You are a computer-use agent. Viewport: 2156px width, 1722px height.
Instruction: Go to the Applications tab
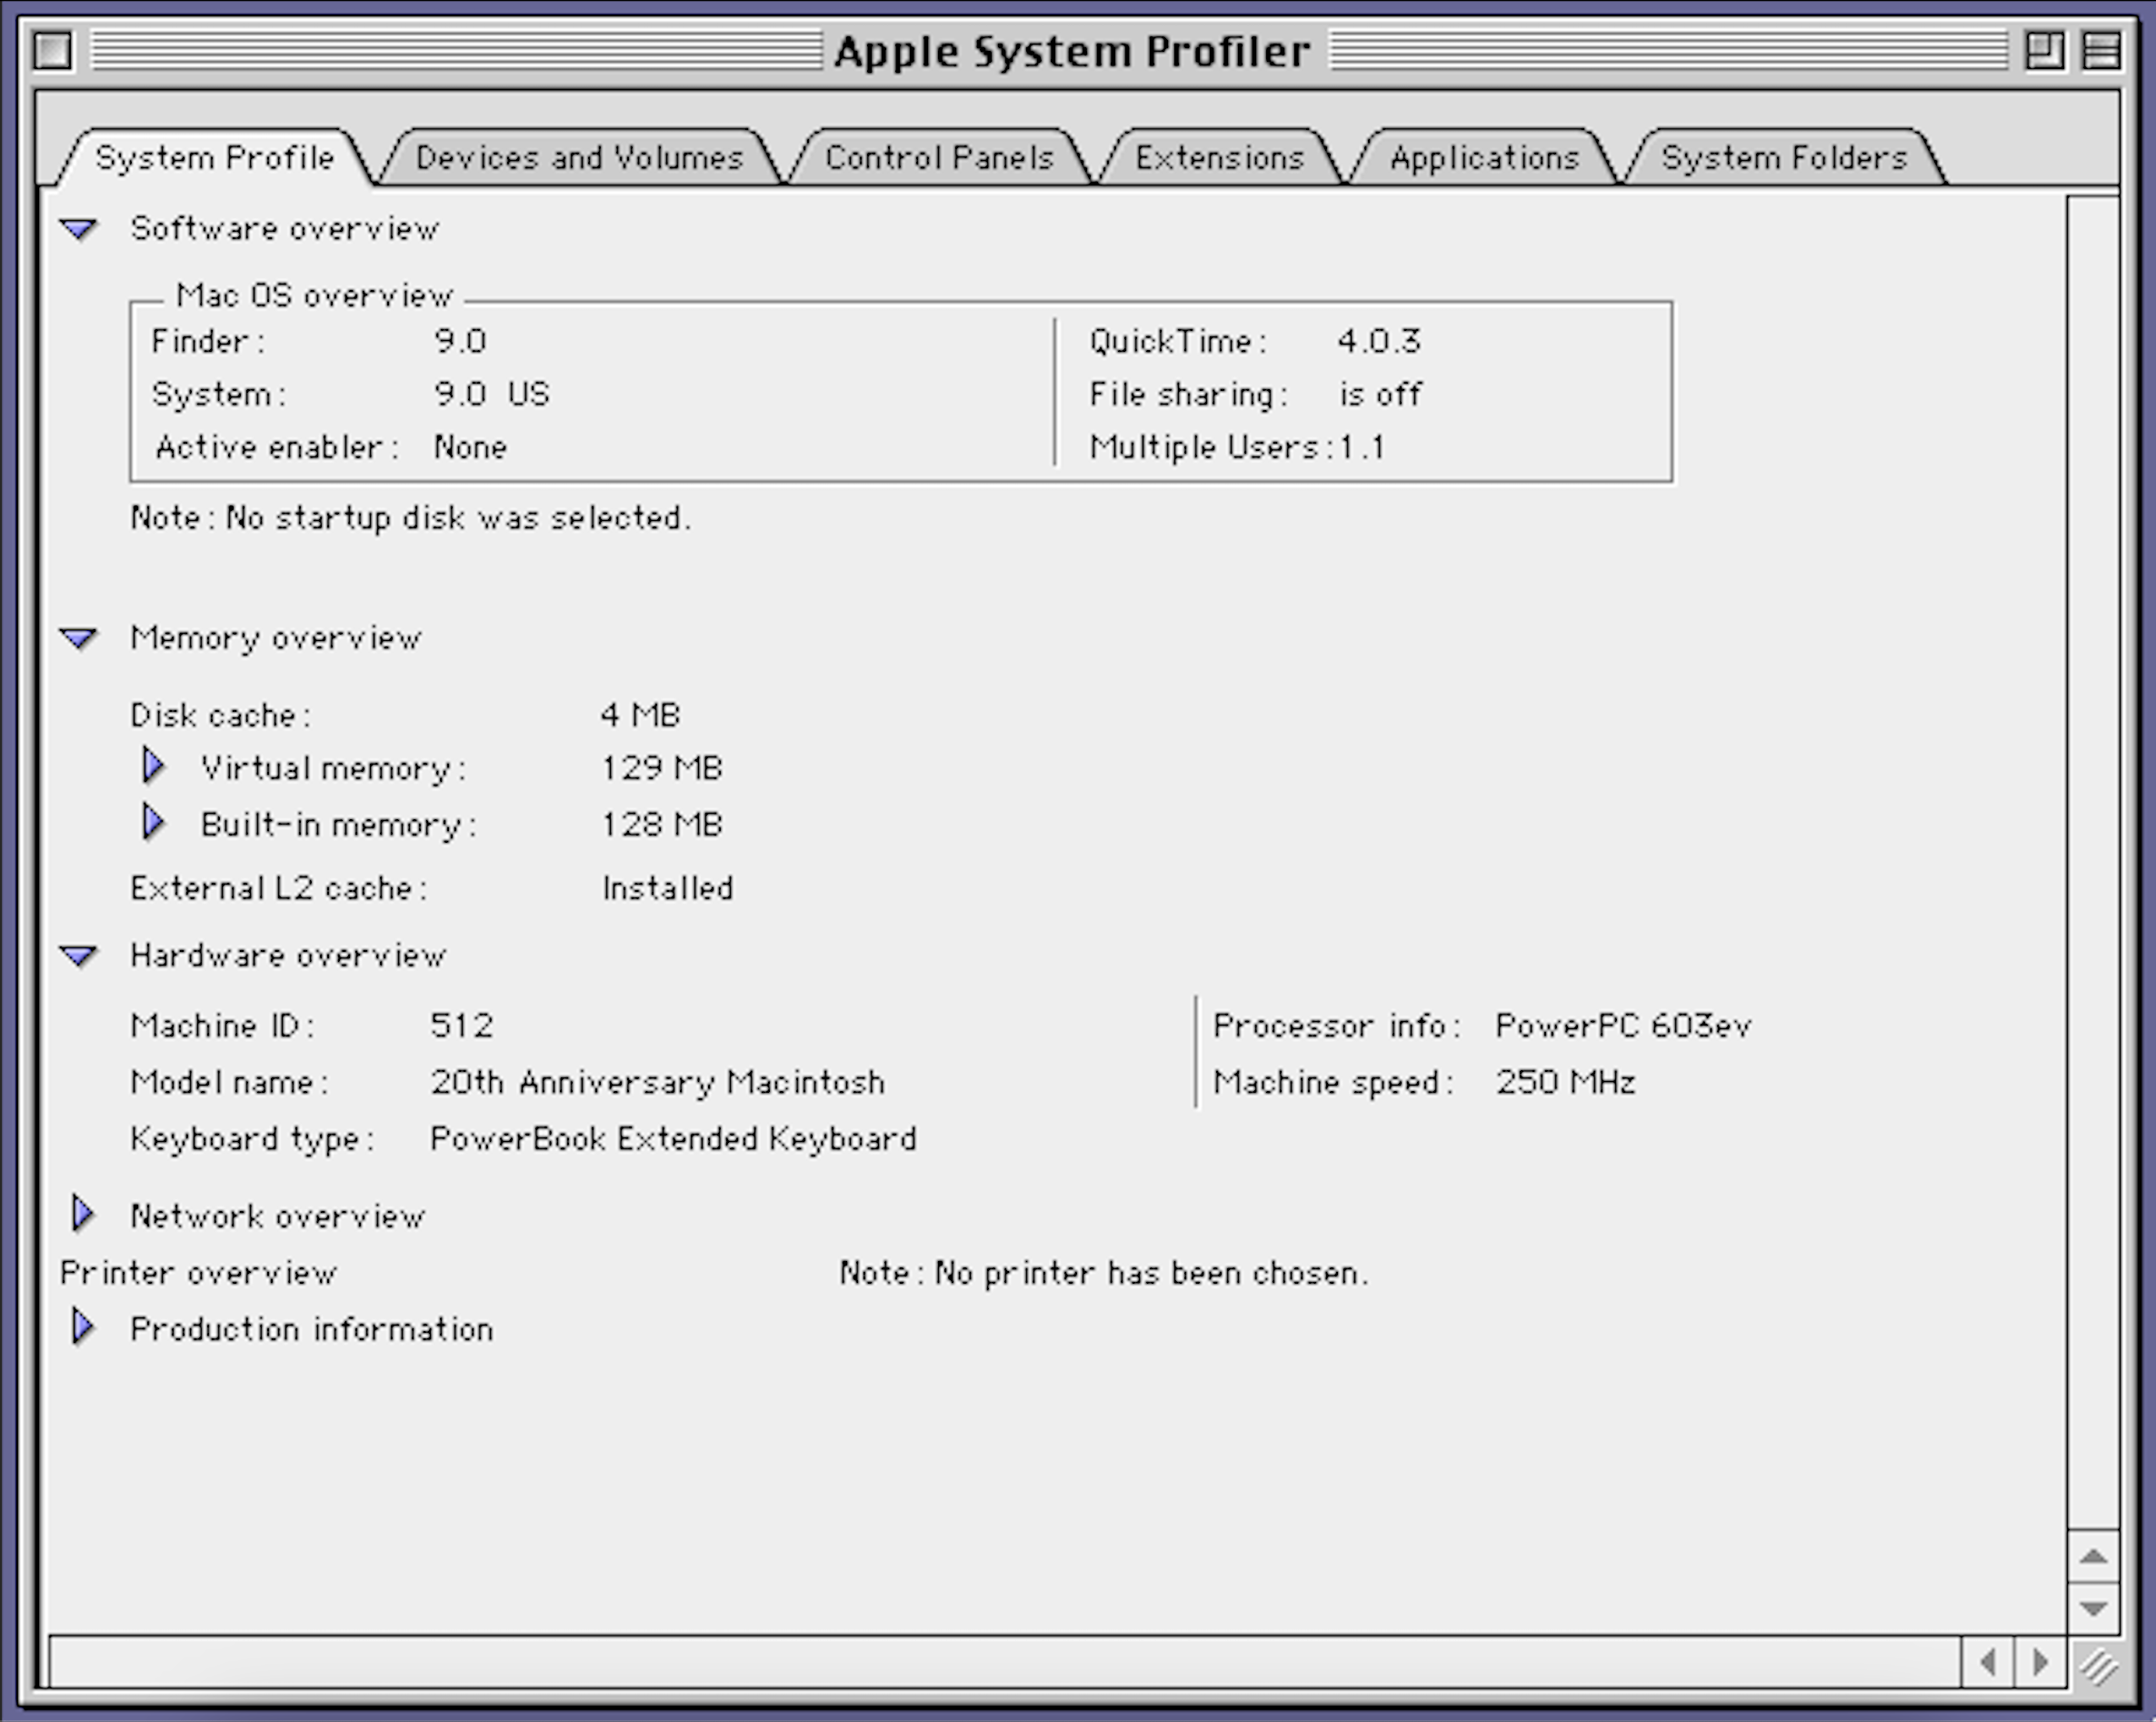tap(1484, 158)
